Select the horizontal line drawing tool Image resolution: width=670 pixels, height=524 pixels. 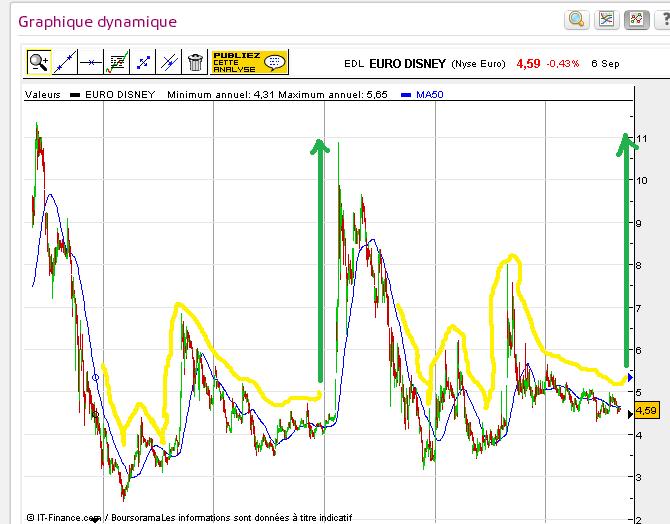tap(91, 62)
